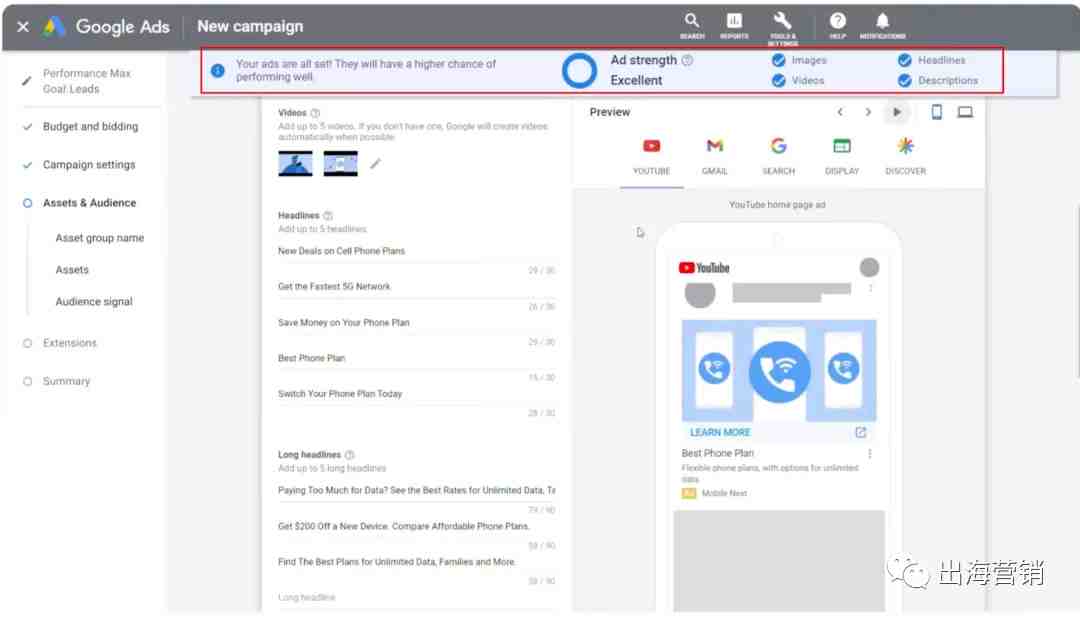Edit long headline 'Paying Too Much for Data?'
The width and height of the screenshot is (1080, 621).
click(x=416, y=491)
